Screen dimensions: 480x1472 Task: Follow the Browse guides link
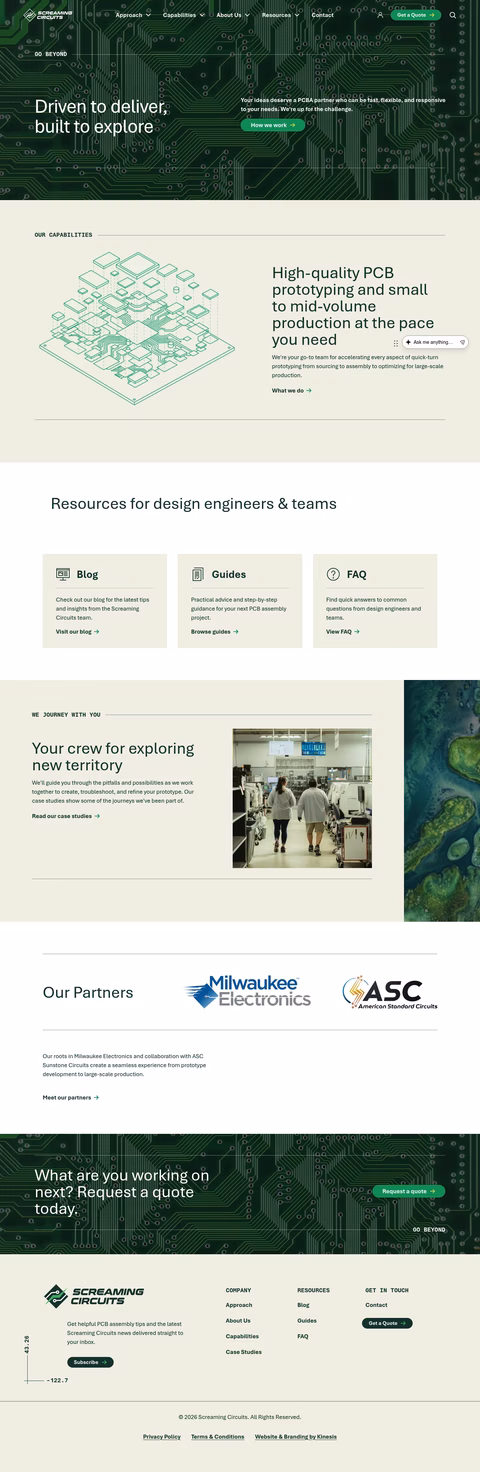(x=215, y=632)
